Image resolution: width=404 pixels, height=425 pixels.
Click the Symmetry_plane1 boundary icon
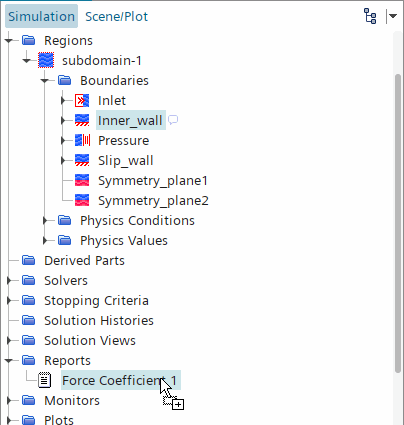(x=82, y=180)
